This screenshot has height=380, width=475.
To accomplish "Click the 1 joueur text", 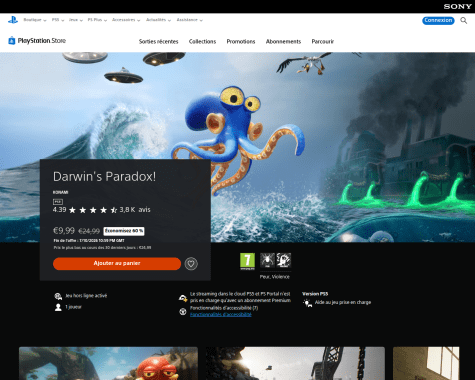I will point(73,307).
